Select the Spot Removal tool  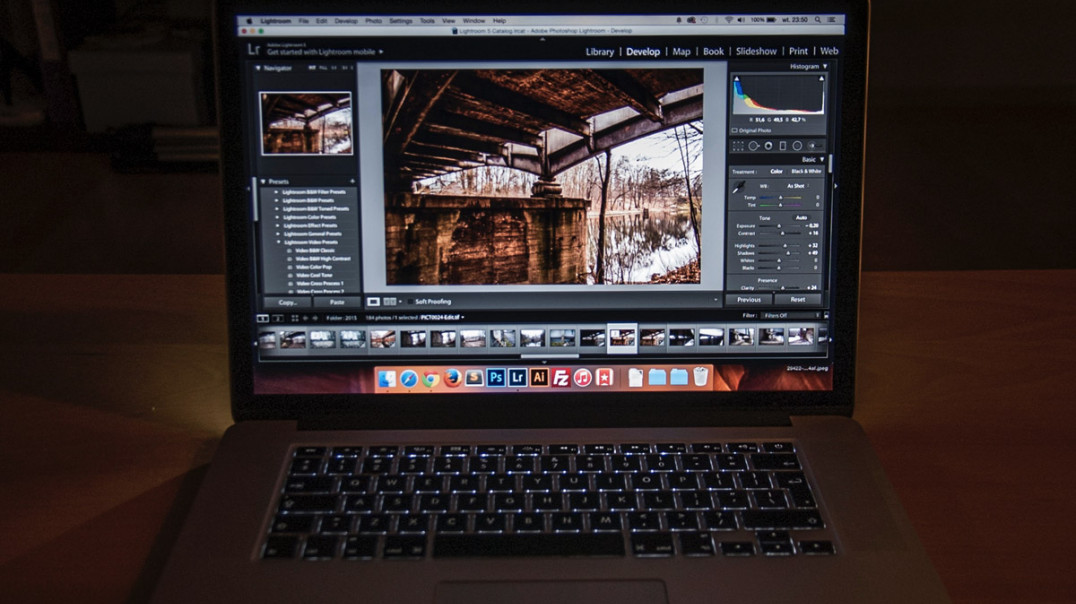coord(753,146)
